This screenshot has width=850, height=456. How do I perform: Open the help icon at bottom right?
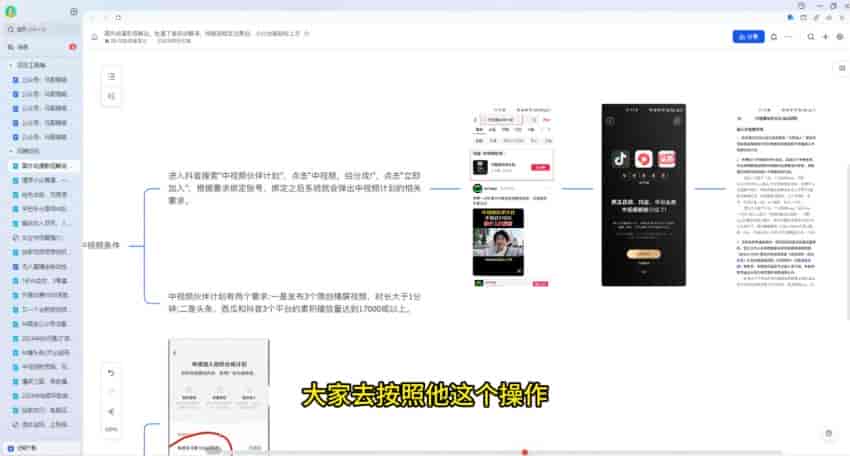[x=828, y=433]
